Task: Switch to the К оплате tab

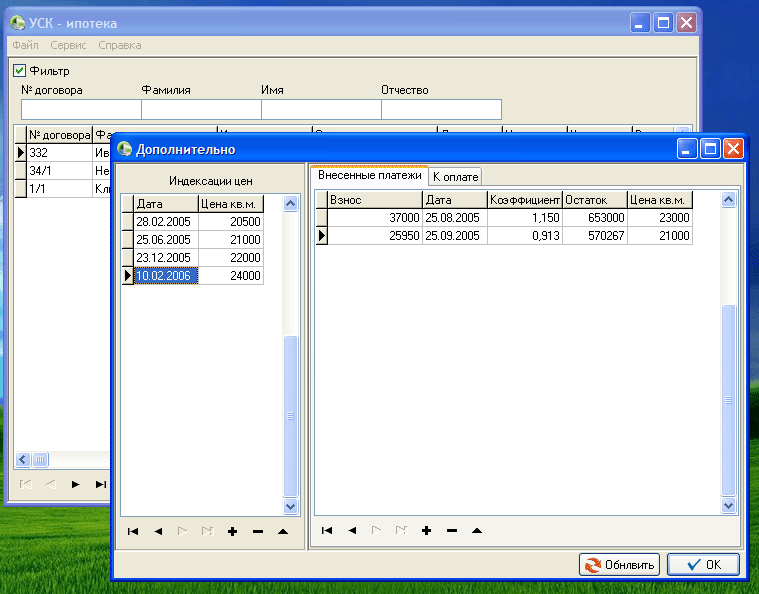Action: point(456,176)
